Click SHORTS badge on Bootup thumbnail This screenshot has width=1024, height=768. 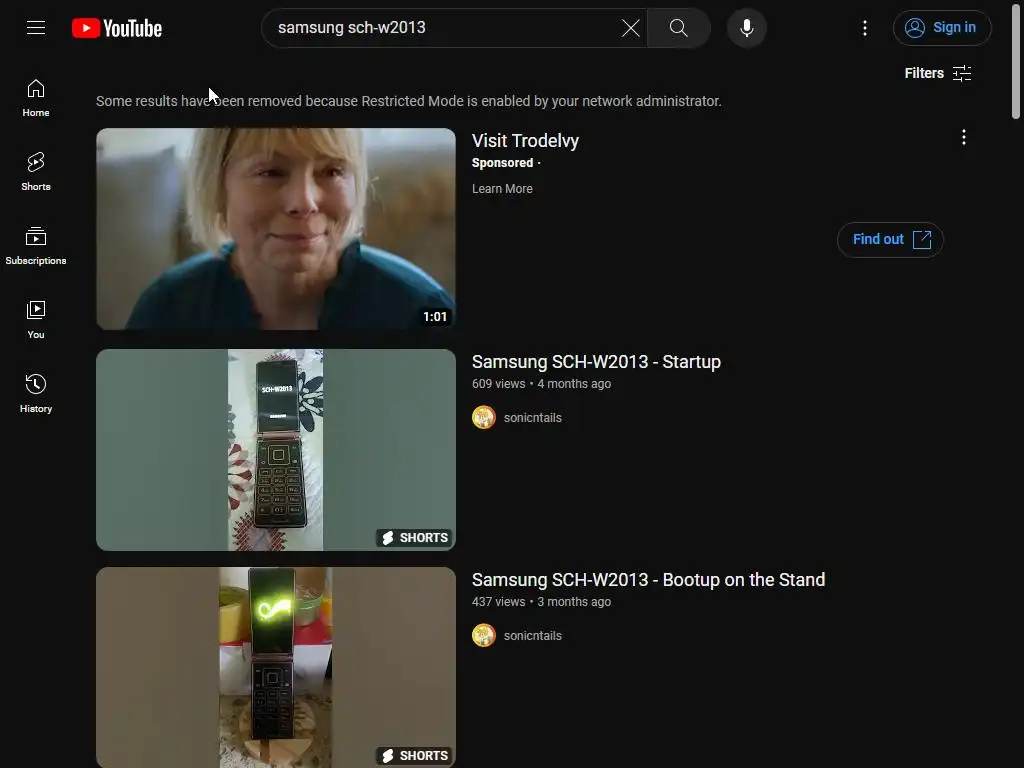click(x=415, y=756)
